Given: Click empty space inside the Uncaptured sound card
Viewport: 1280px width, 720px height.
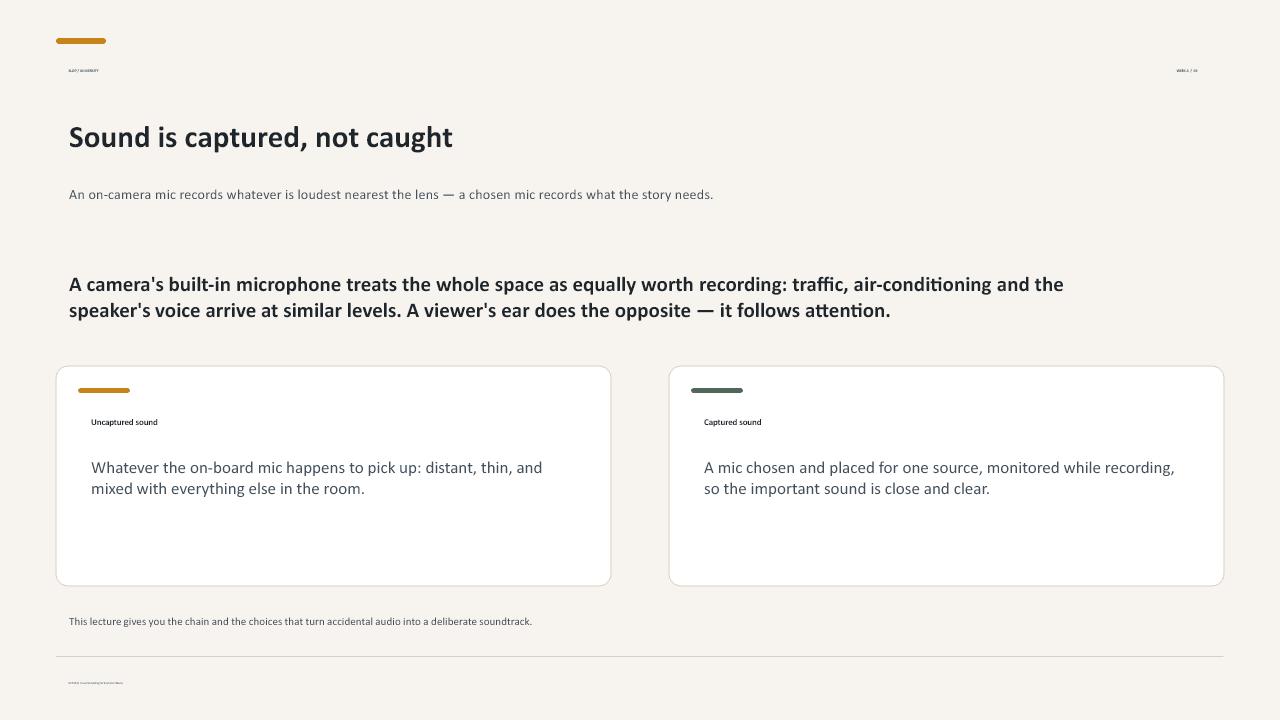Looking at the screenshot, I should (333, 545).
